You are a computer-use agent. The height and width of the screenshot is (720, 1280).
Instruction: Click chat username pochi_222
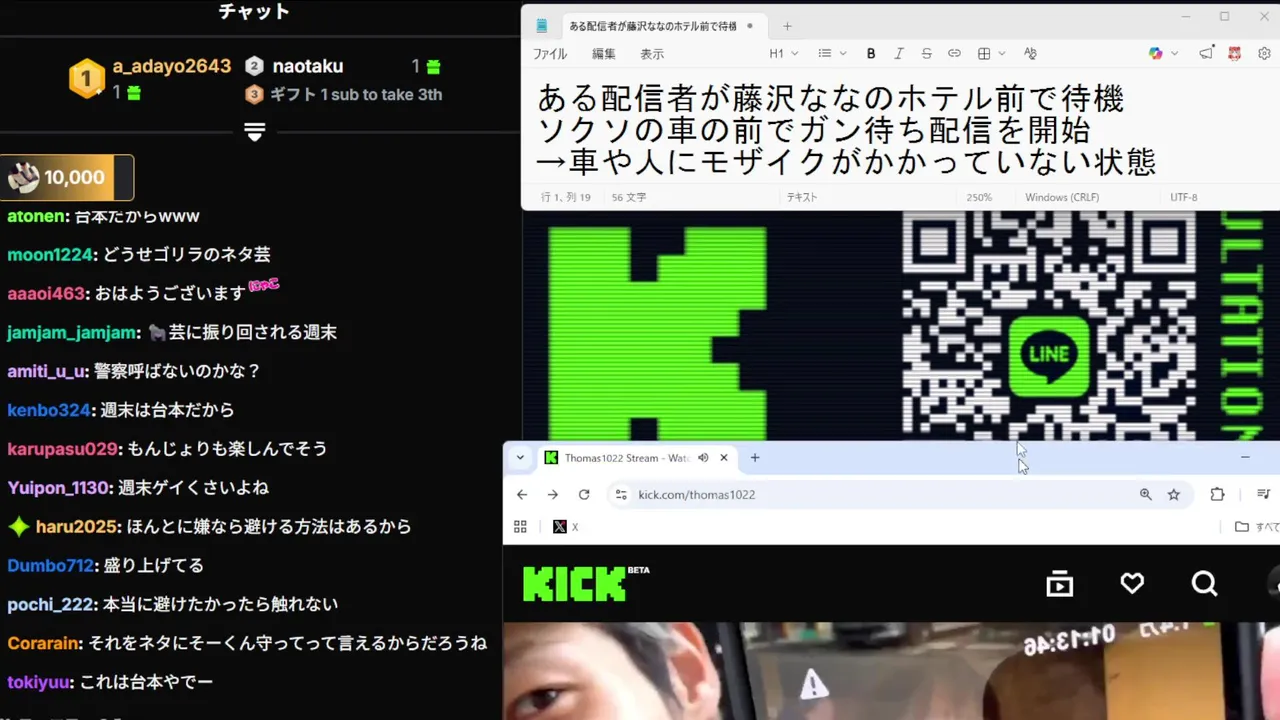(49, 604)
